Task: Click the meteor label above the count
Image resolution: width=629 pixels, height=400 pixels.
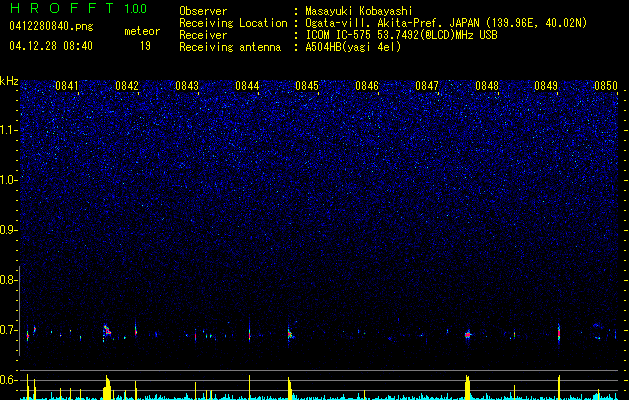Action: pyautogui.click(x=142, y=31)
